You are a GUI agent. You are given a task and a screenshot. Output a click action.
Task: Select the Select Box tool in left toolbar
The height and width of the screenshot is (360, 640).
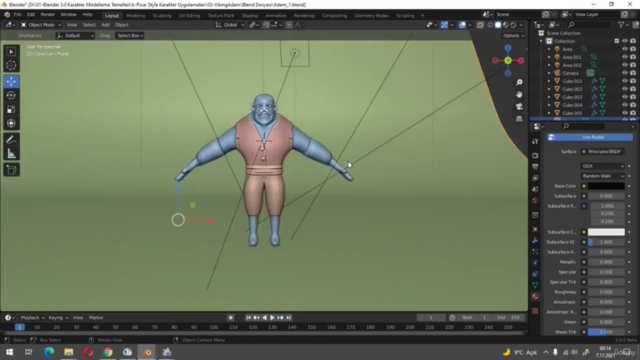tap(11, 52)
